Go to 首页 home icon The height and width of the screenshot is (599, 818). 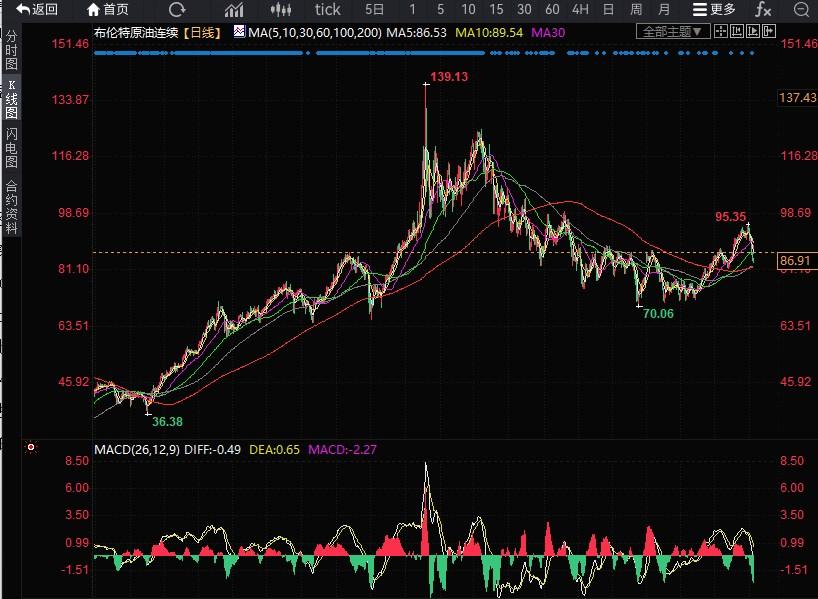coord(107,9)
